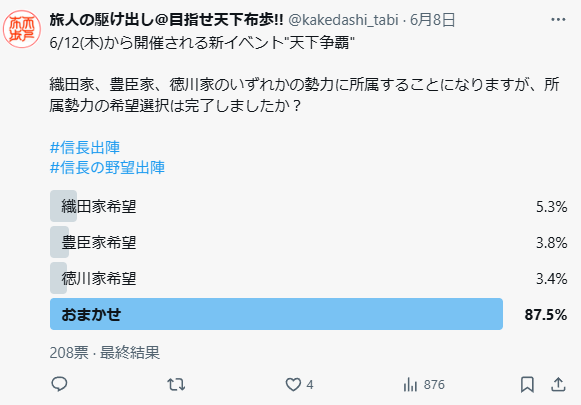Select the 豊臣家希望 poll option
The image size is (581, 405).
pos(308,242)
